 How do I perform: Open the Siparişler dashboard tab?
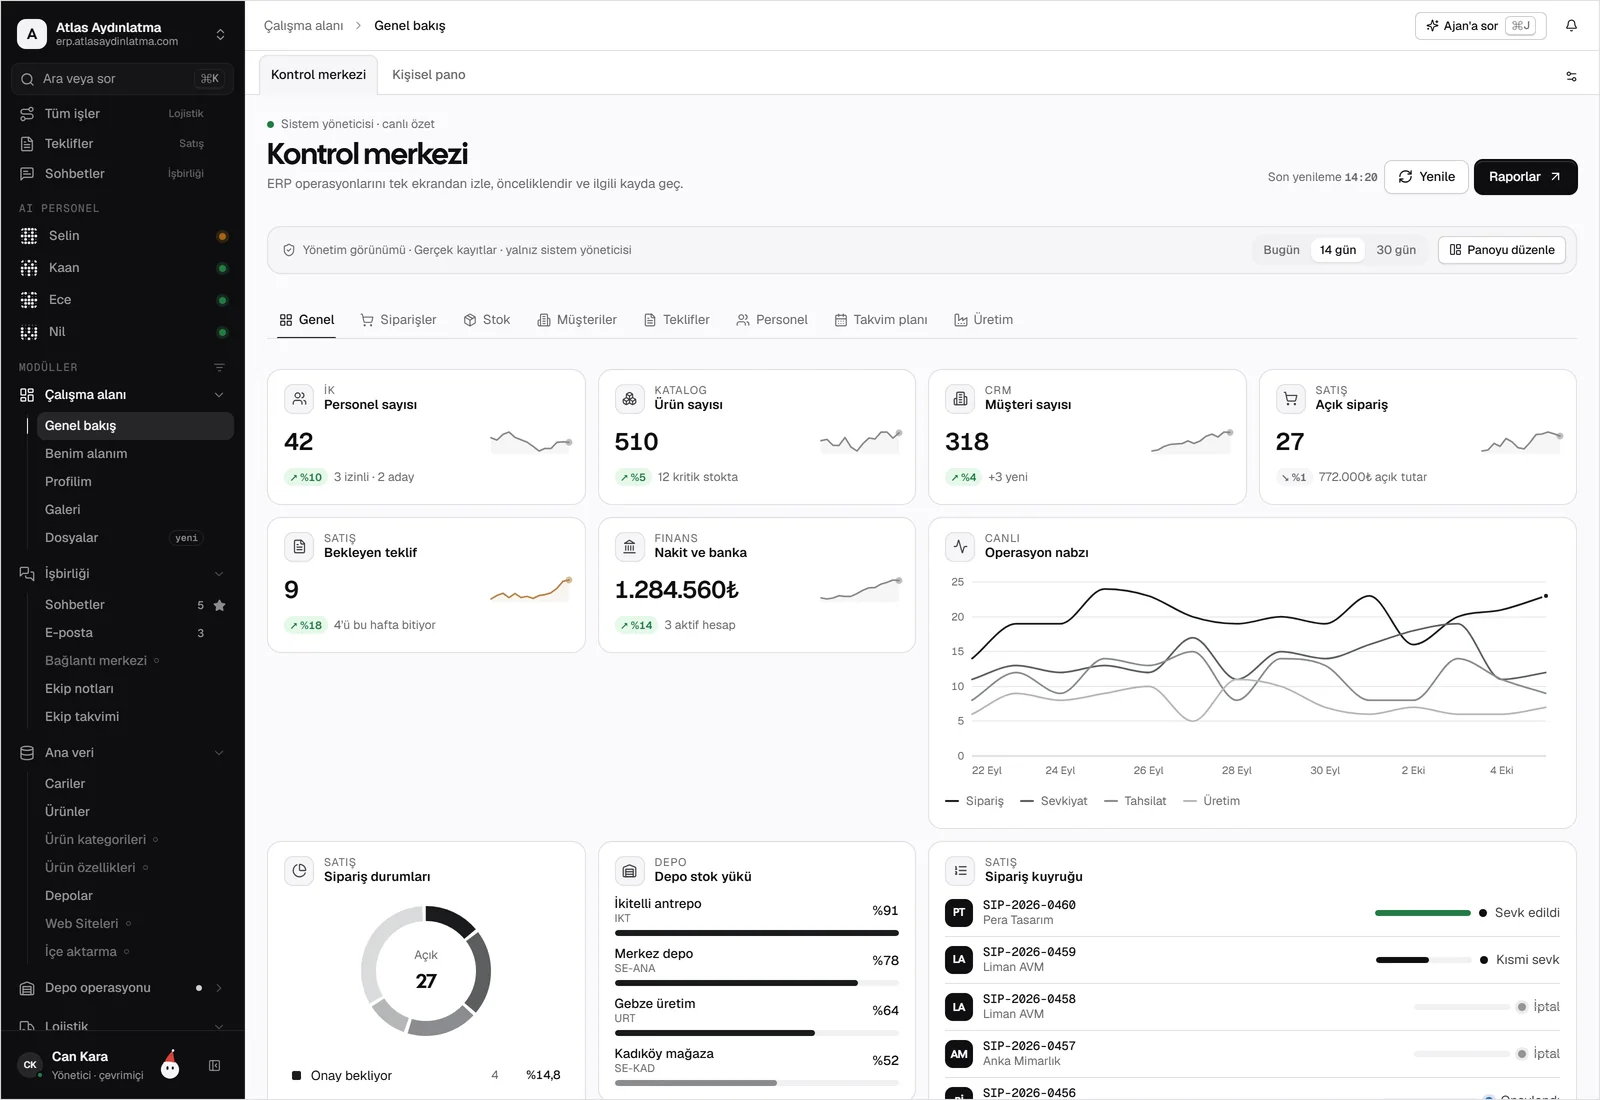398,320
